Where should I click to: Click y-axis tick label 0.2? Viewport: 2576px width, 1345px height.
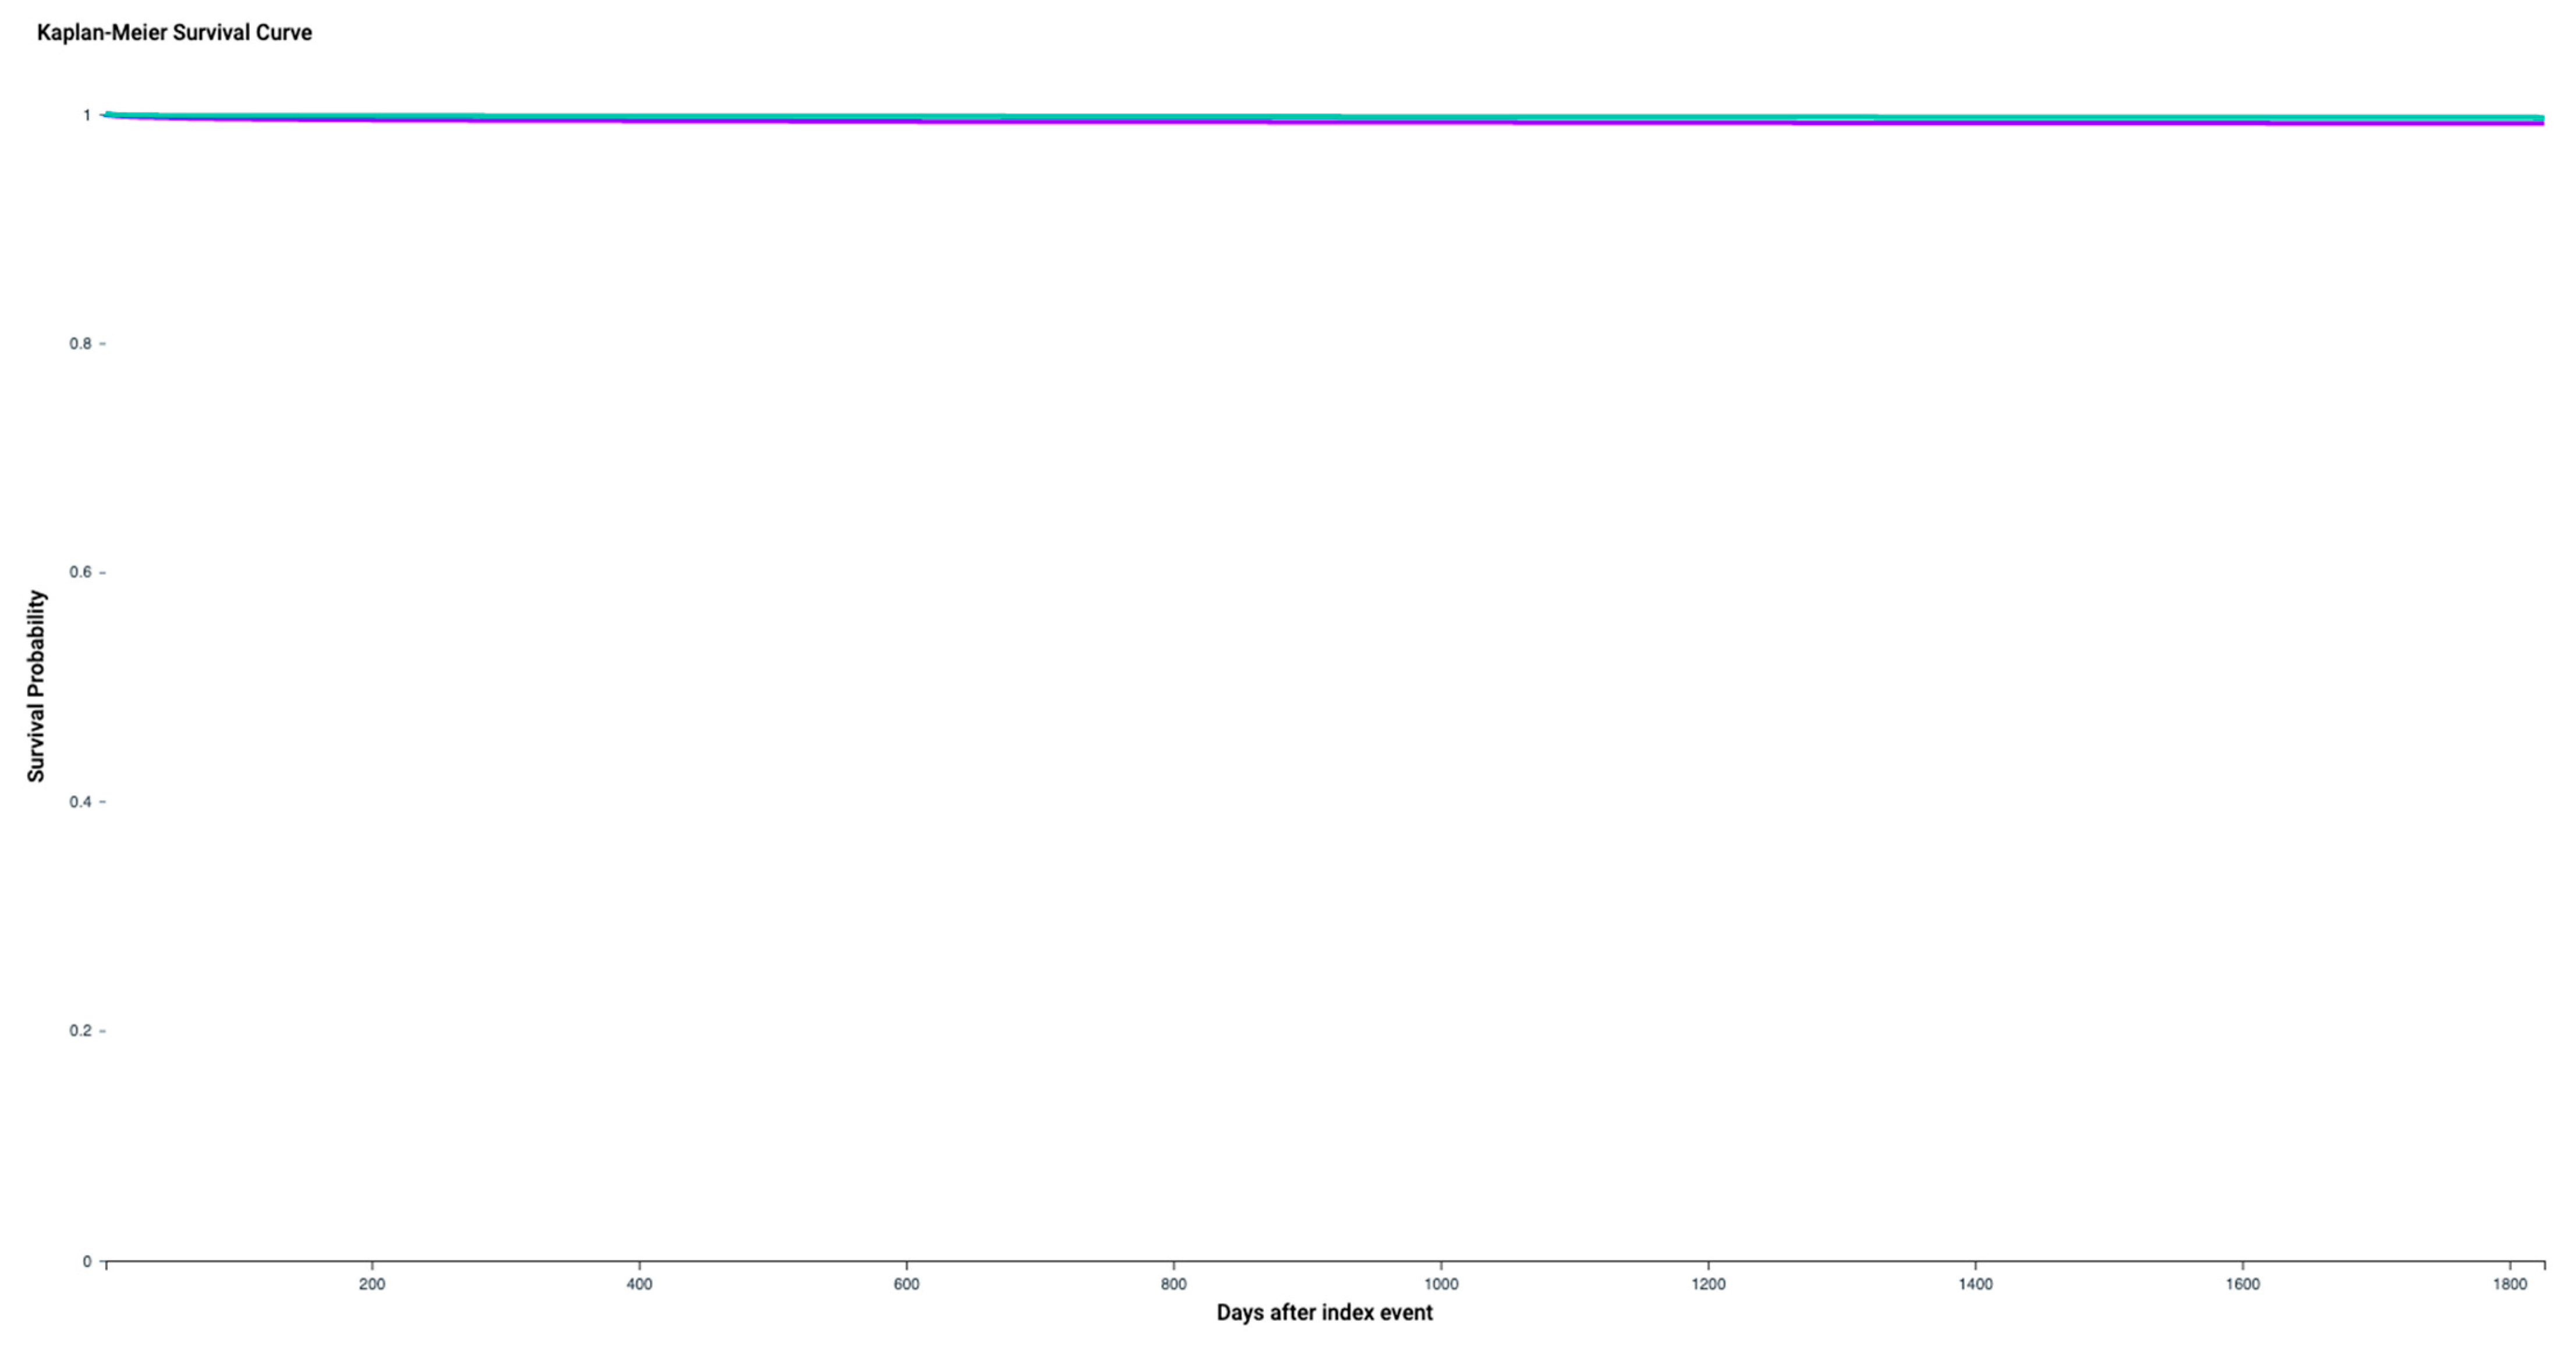coord(80,1031)
